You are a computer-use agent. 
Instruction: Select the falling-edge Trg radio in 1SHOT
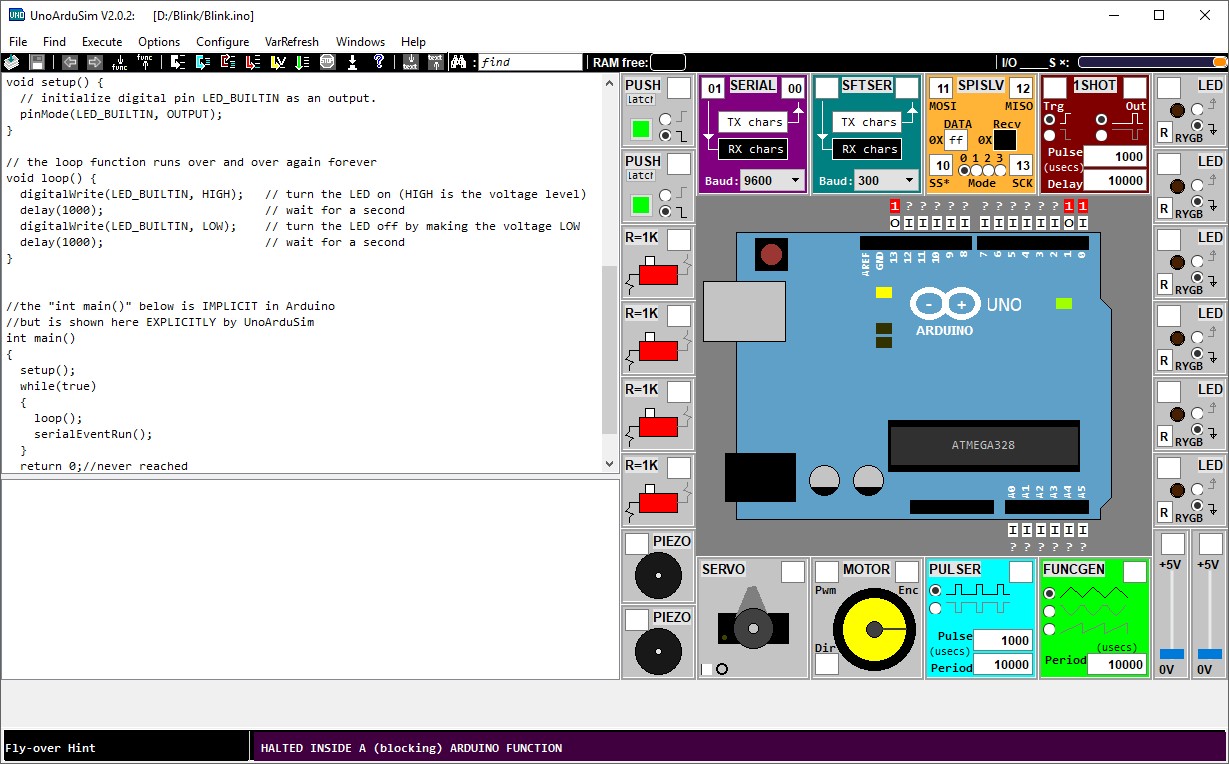pyautogui.click(x=1050, y=135)
